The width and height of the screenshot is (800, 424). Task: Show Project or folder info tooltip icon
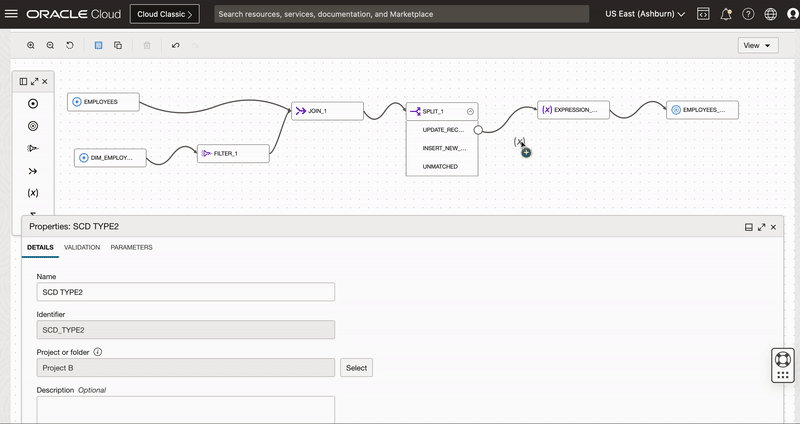(x=98, y=352)
